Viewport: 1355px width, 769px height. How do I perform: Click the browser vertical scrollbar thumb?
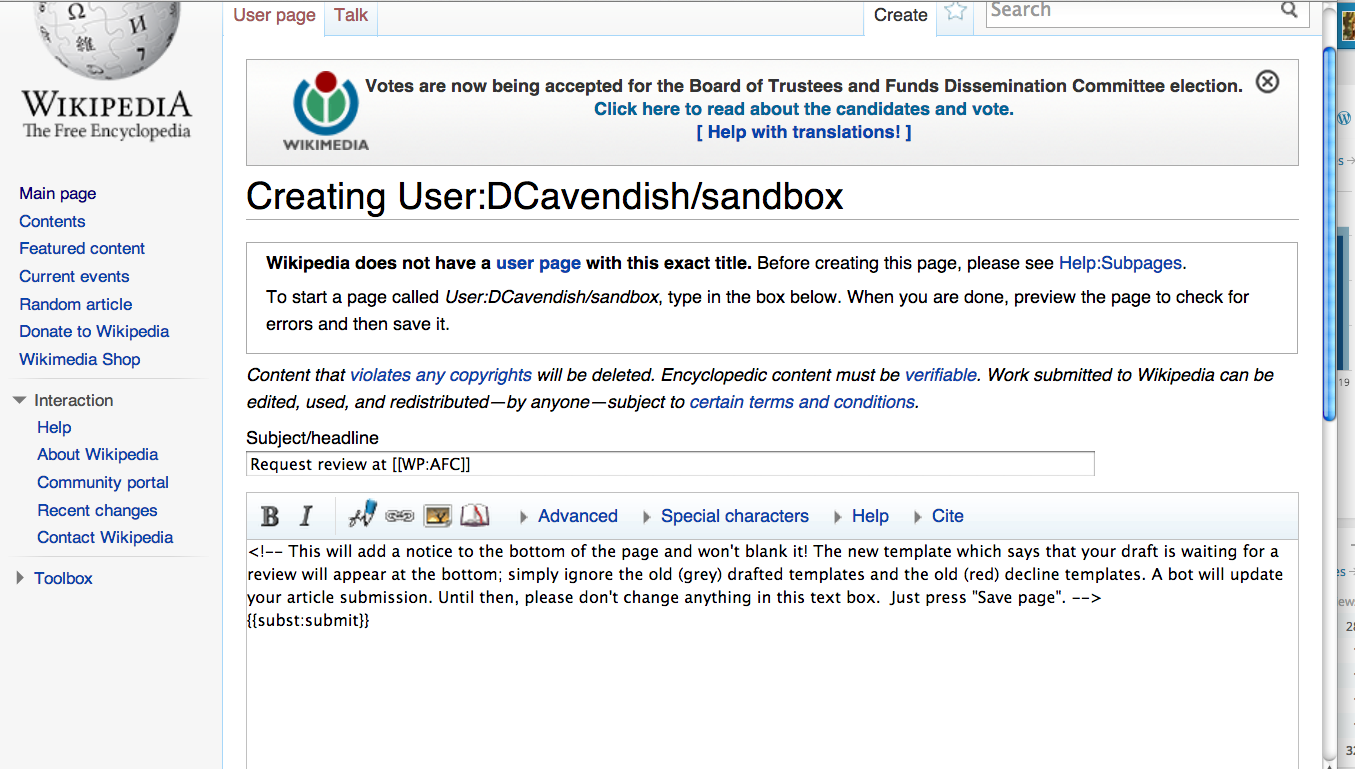point(1328,235)
